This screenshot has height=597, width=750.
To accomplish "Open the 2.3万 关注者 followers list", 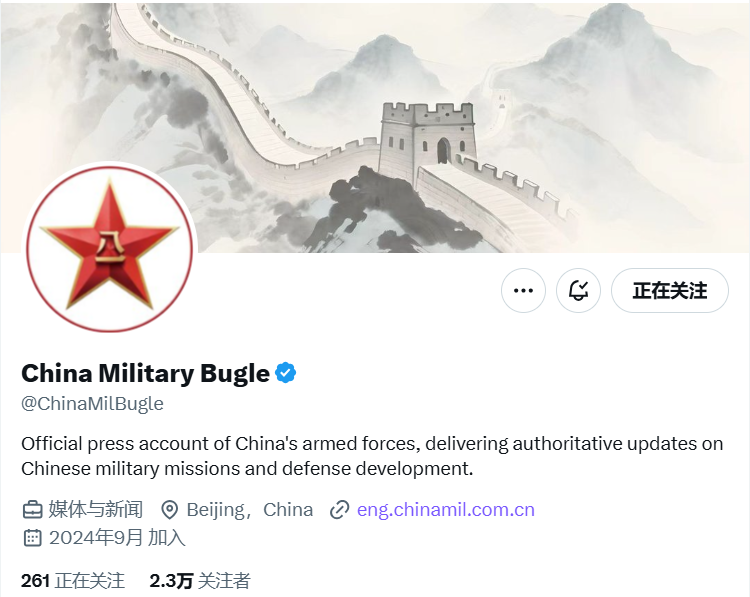I will click(x=200, y=581).
